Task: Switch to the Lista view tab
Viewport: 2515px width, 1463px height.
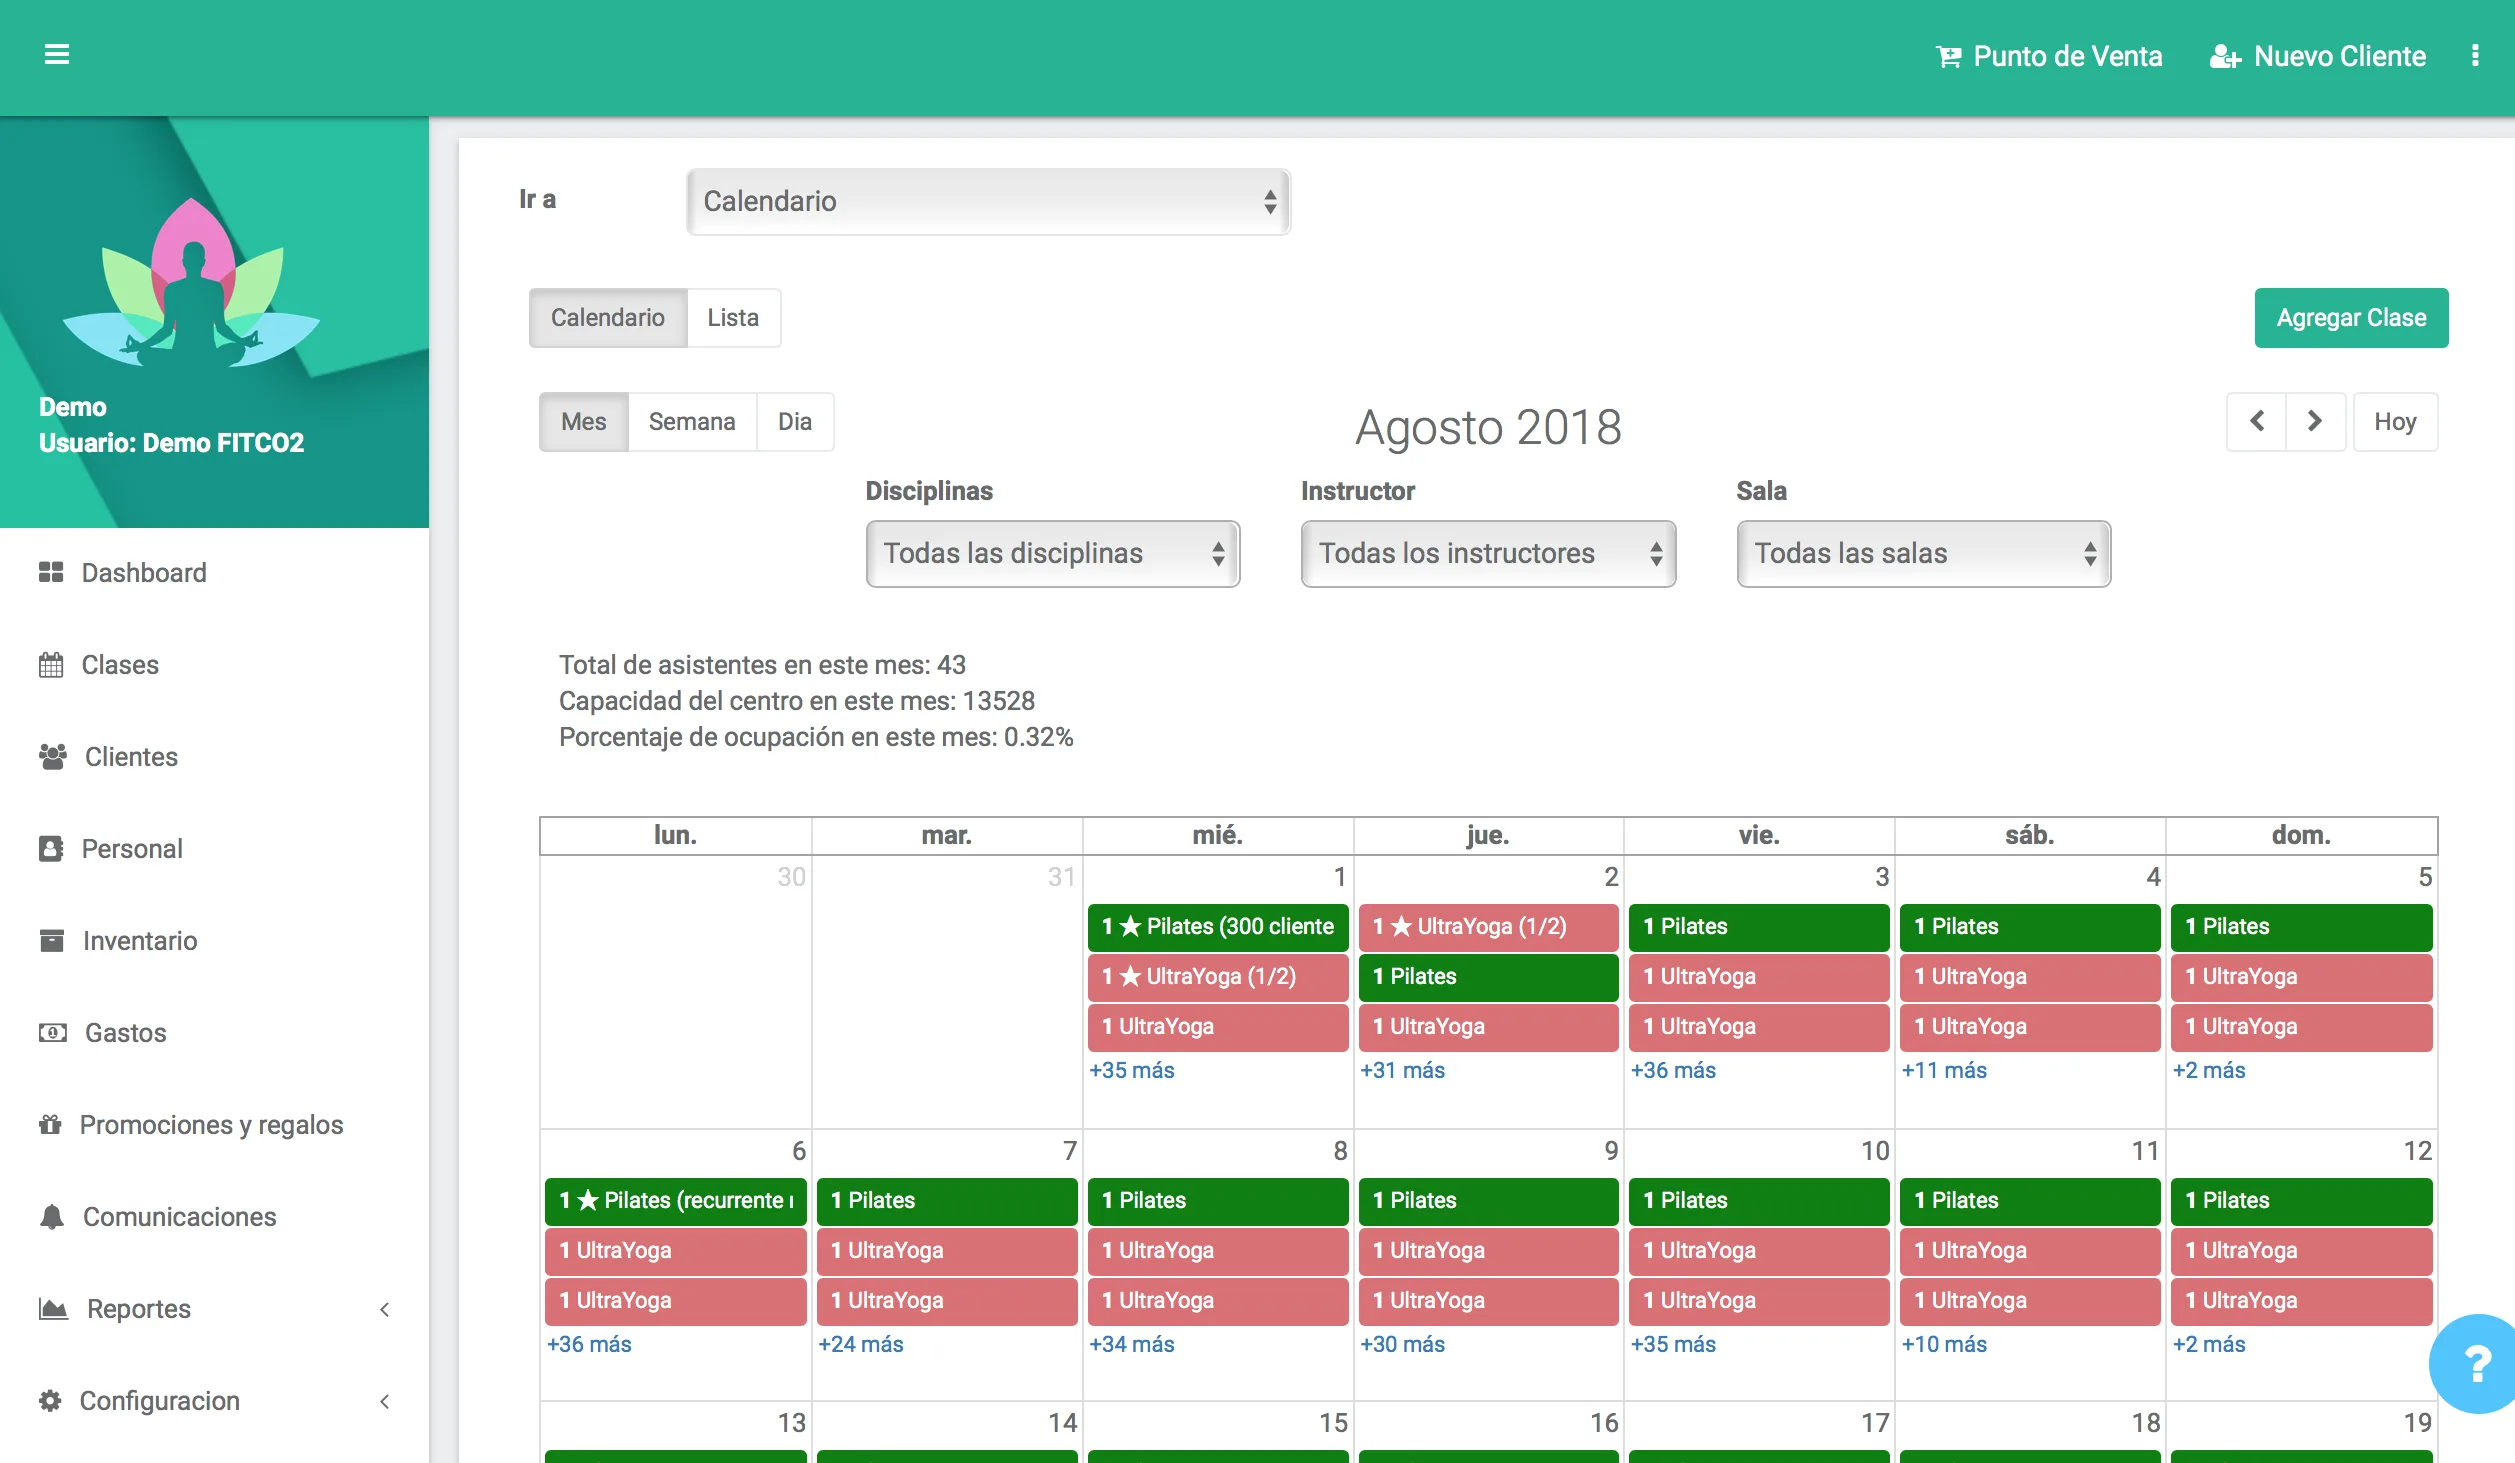Action: (733, 318)
